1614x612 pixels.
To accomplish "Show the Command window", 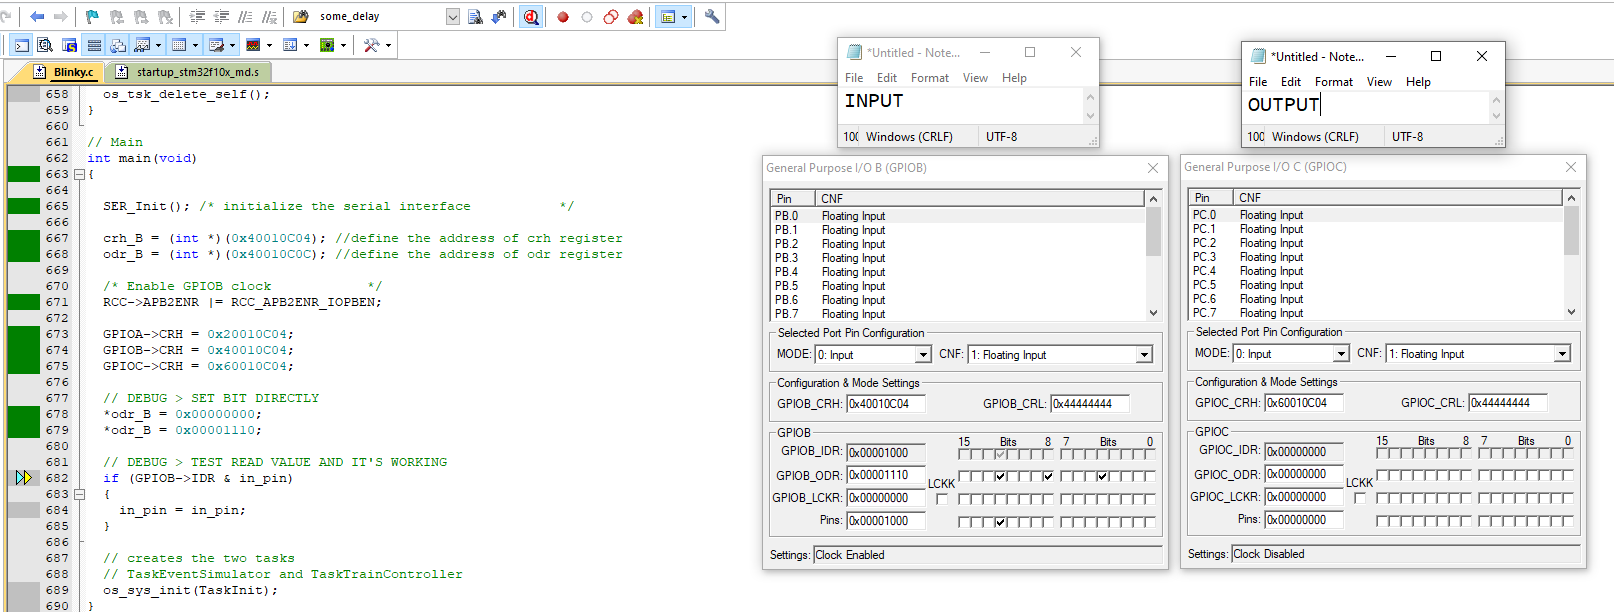I will (21, 45).
